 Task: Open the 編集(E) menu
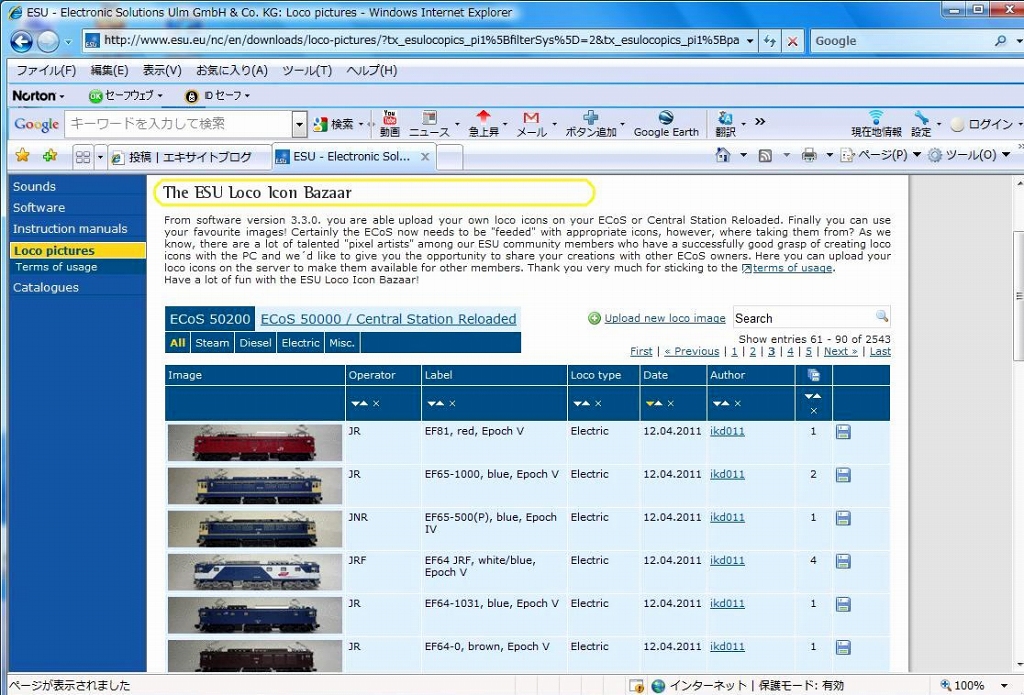[x=109, y=71]
